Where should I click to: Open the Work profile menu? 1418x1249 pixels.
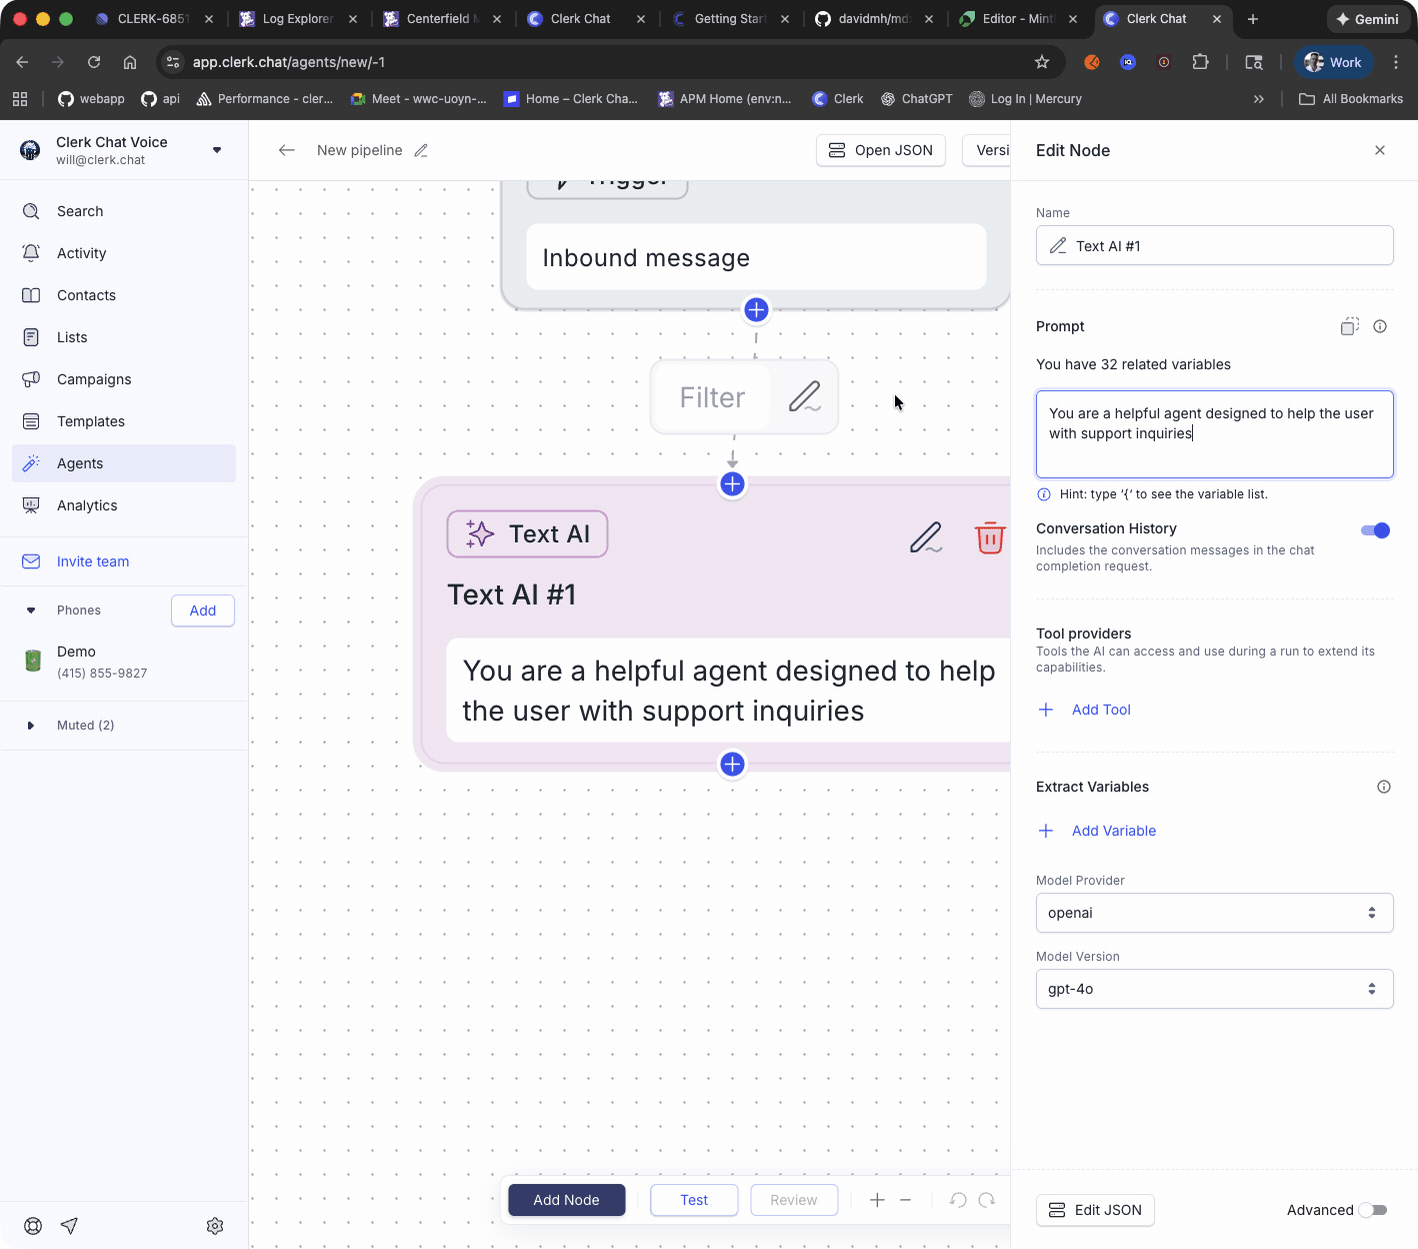pos(1334,62)
